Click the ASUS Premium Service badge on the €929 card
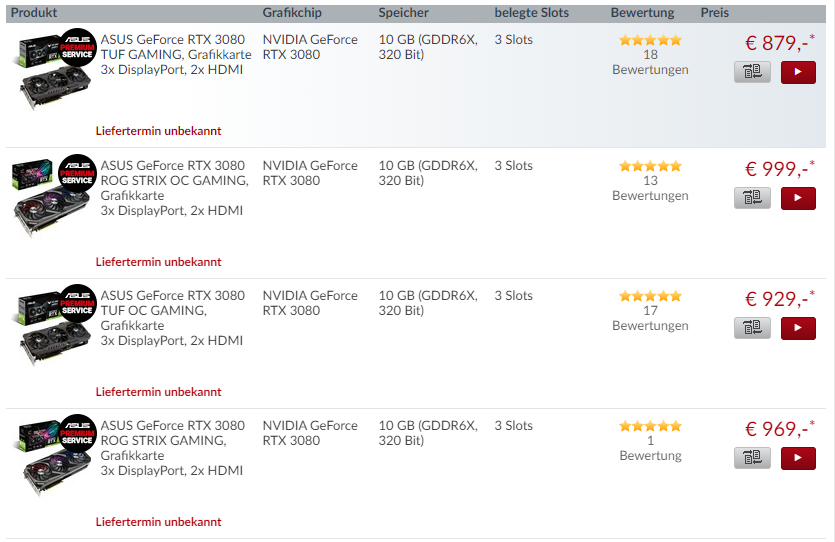 point(78,303)
